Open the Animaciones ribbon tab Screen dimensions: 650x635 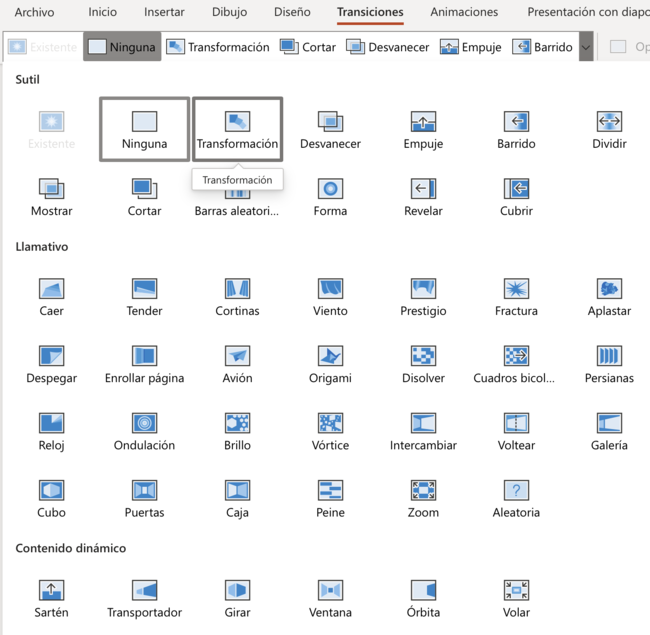click(464, 13)
